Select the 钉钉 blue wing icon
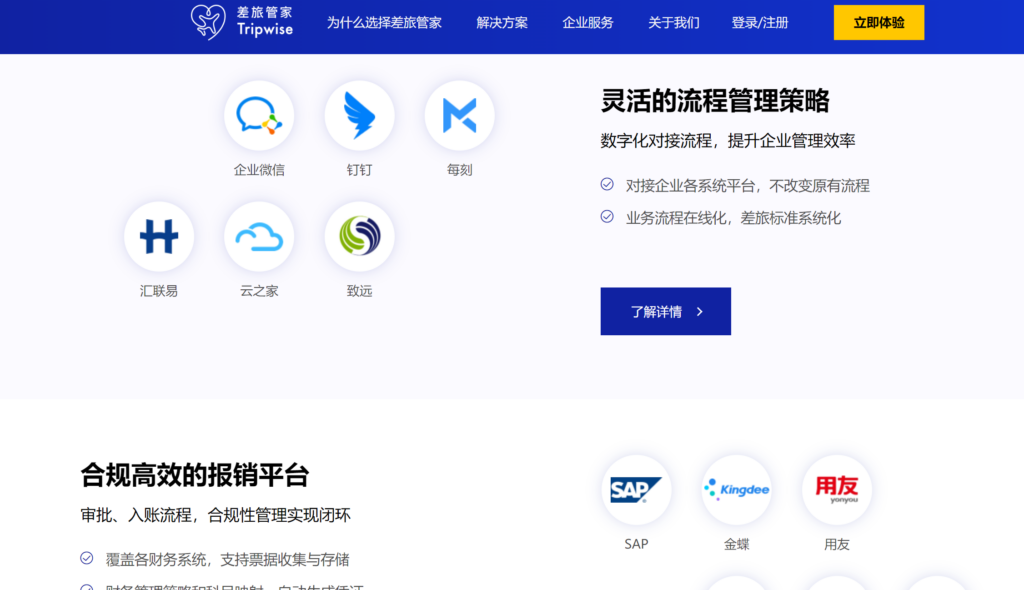Image resolution: width=1024 pixels, height=590 pixels. pyautogui.click(x=359, y=116)
